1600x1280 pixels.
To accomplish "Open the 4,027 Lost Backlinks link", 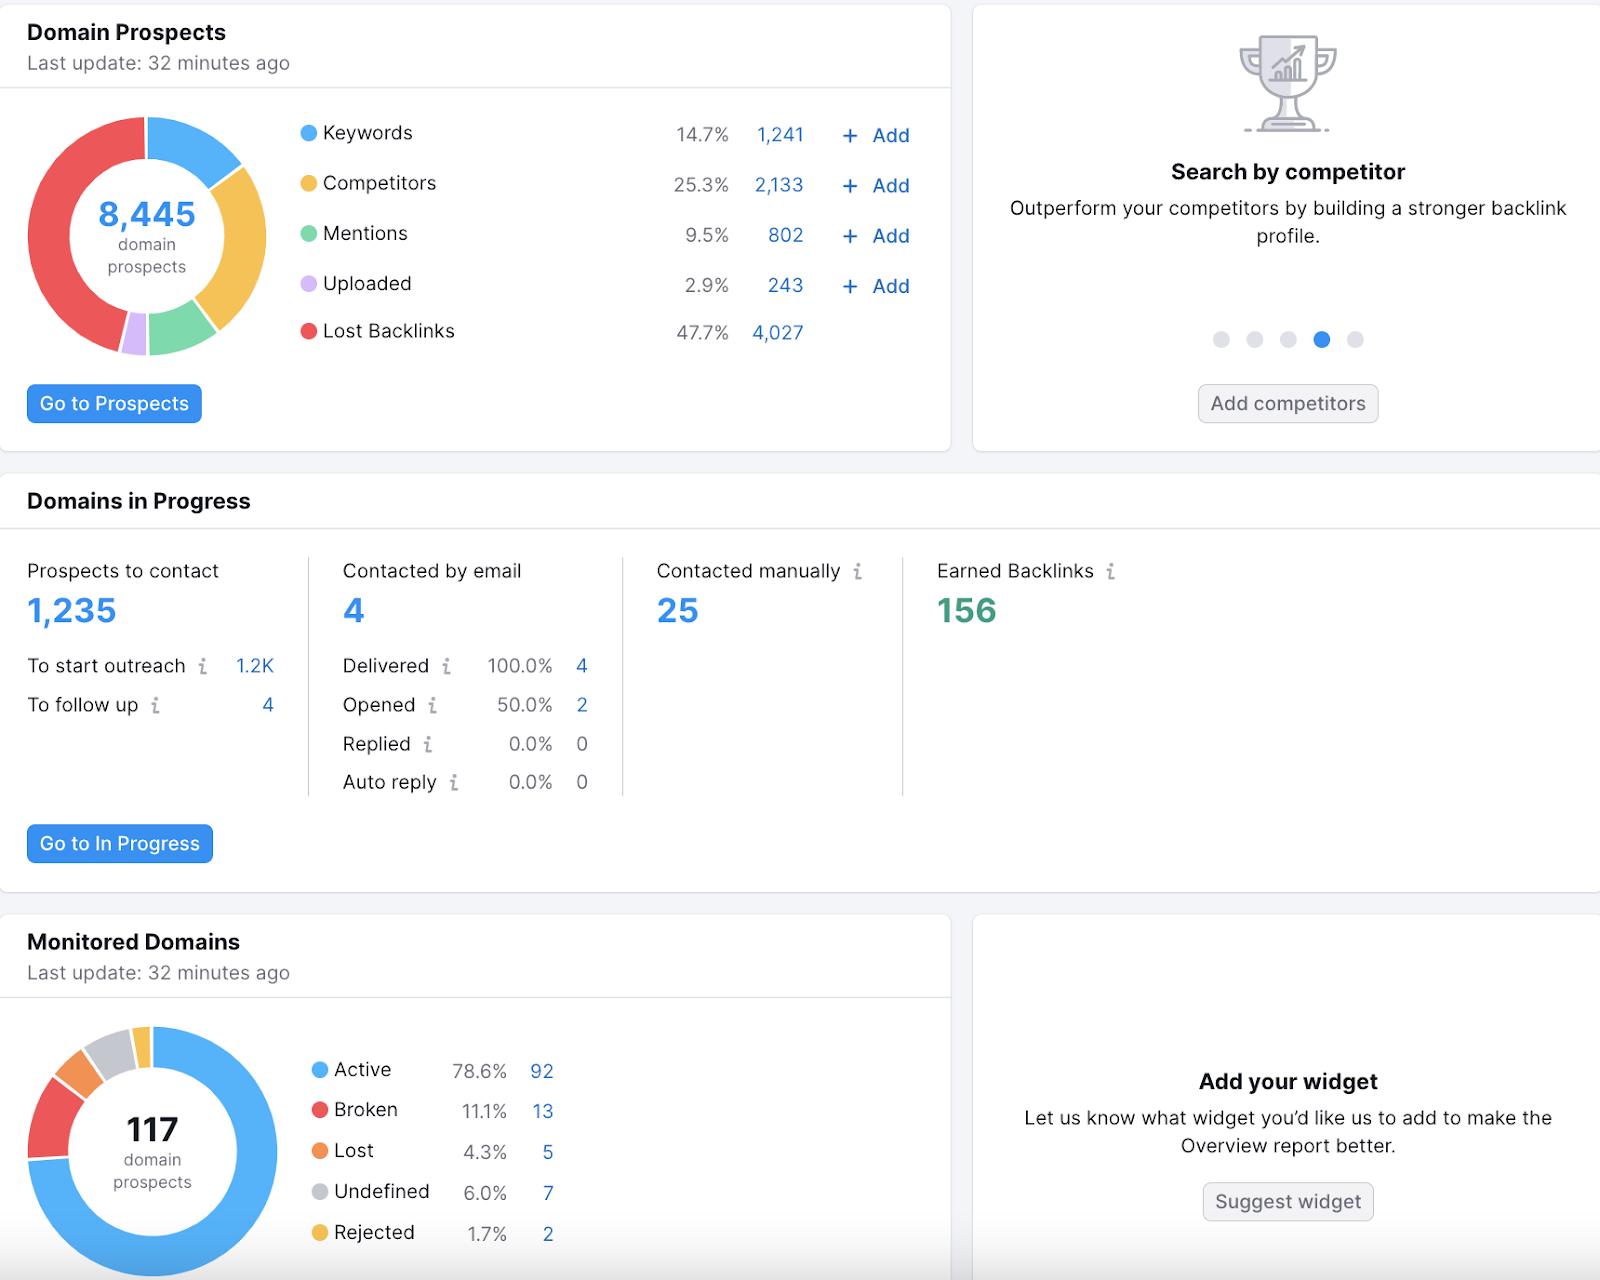I will point(779,332).
